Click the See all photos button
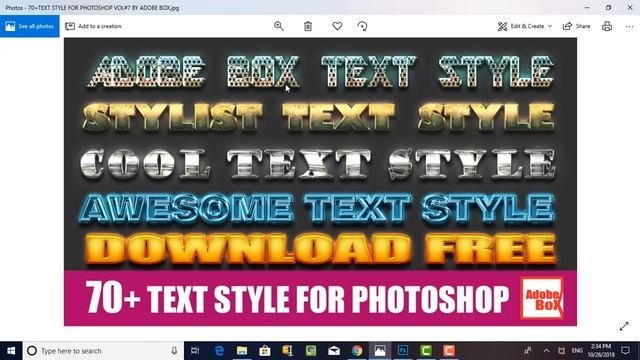Viewport: 640px width, 360px height. pos(29,26)
